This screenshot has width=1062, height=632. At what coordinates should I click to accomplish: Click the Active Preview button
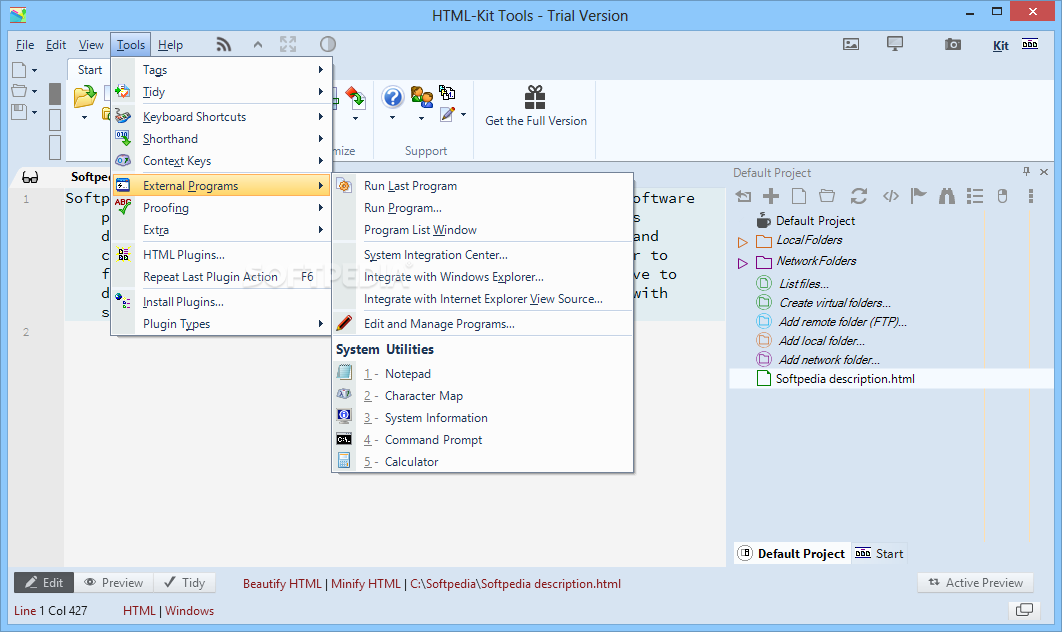[975, 583]
